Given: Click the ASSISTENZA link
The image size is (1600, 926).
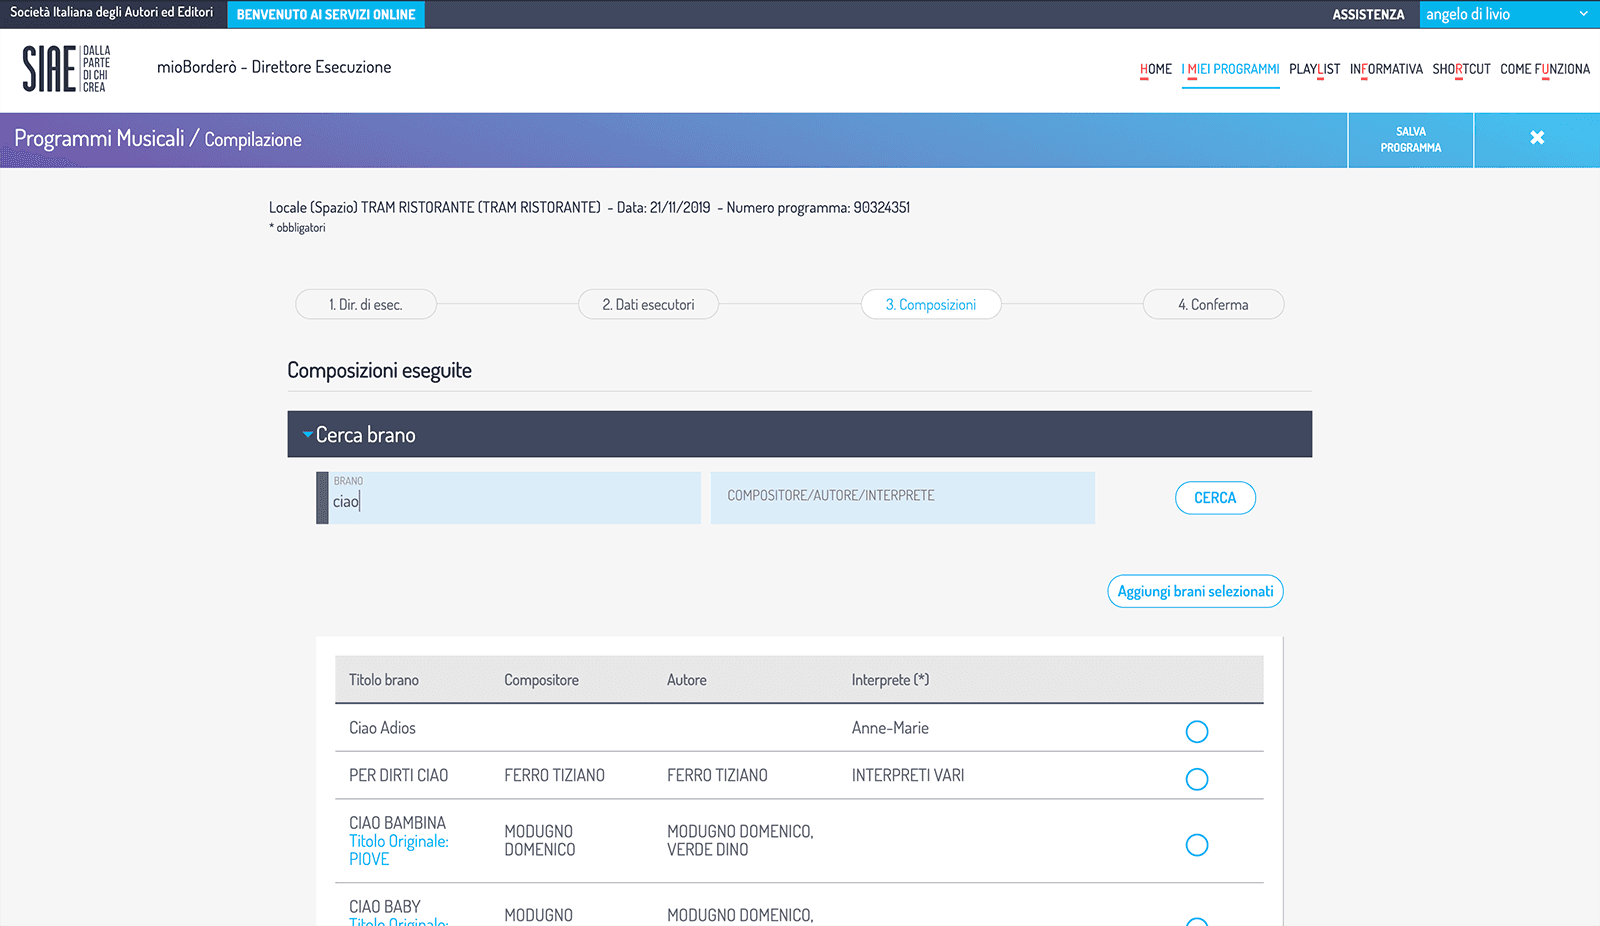Looking at the screenshot, I should click(x=1368, y=15).
